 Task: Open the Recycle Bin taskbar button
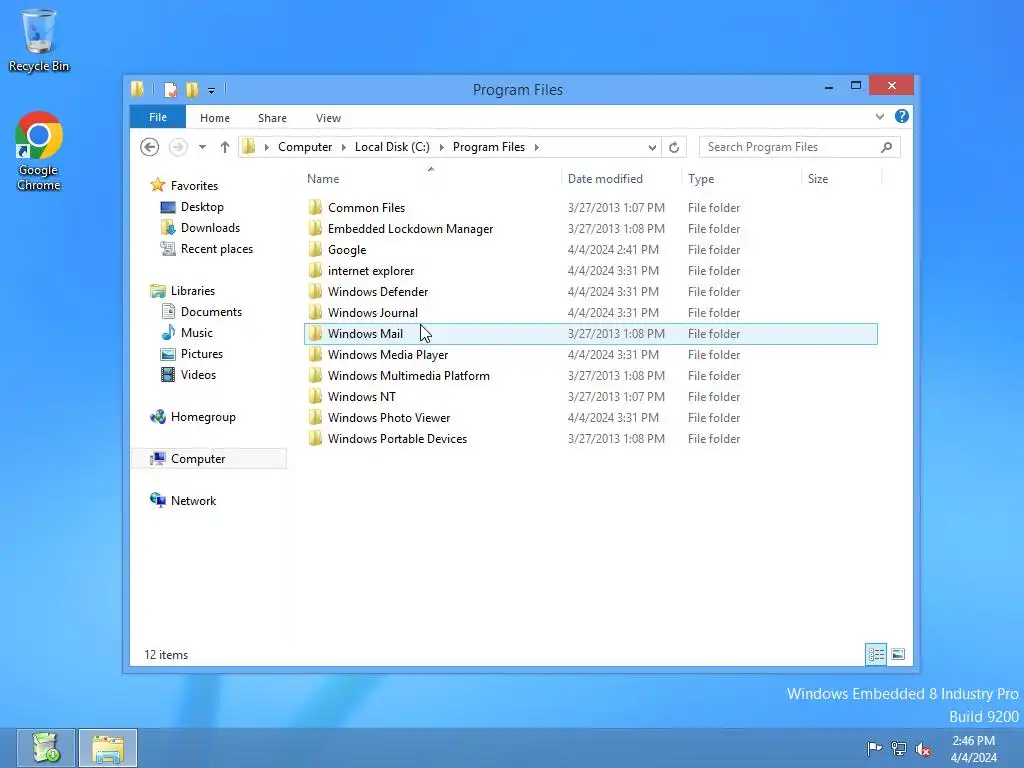tap(46, 748)
